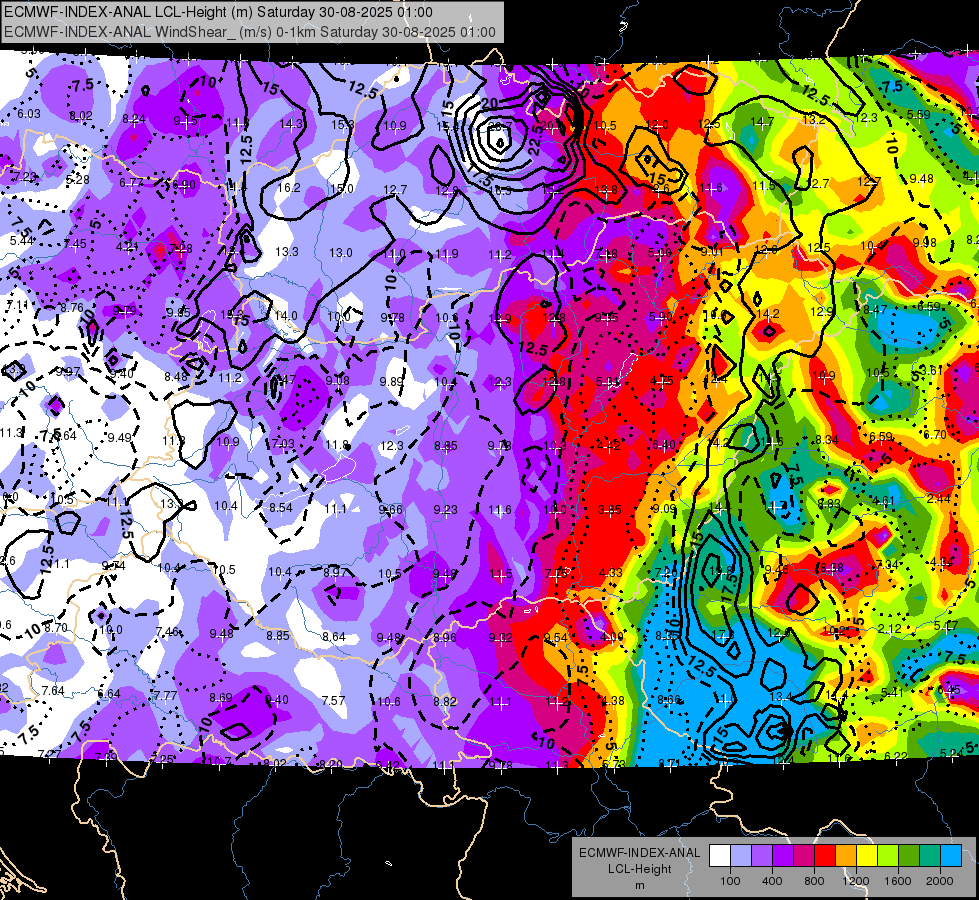
Task: Click the '7.20' wind shear value
Action: pyautogui.click(x=666, y=573)
